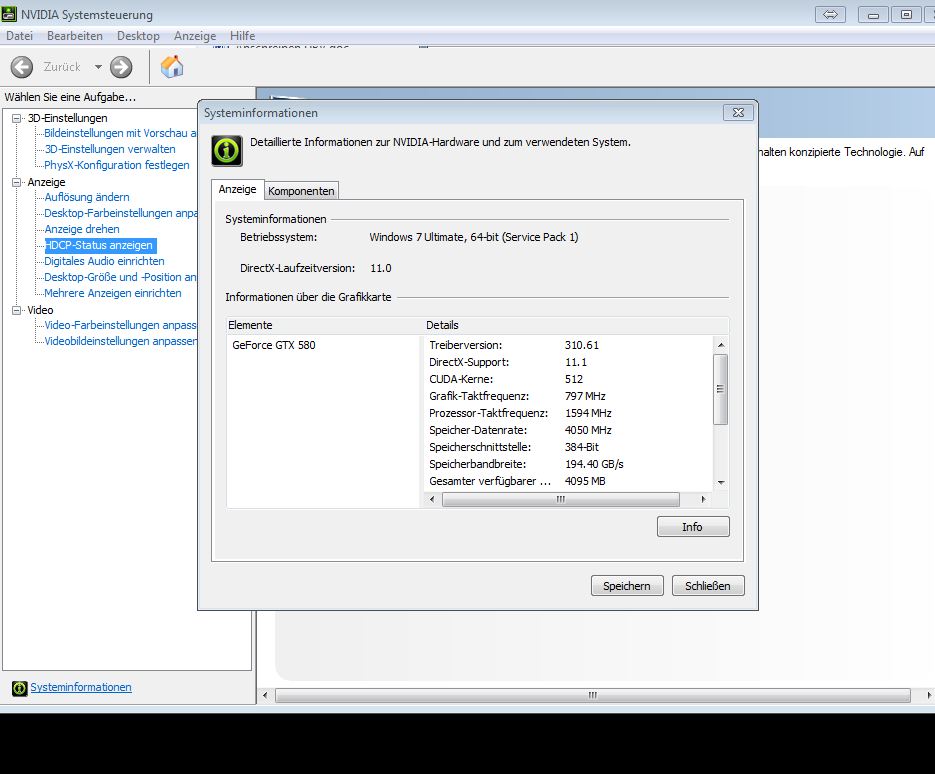Collapse the 3D-Einstellungen tree node
Image resolution: width=935 pixels, height=774 pixels.
pyautogui.click(x=17, y=118)
